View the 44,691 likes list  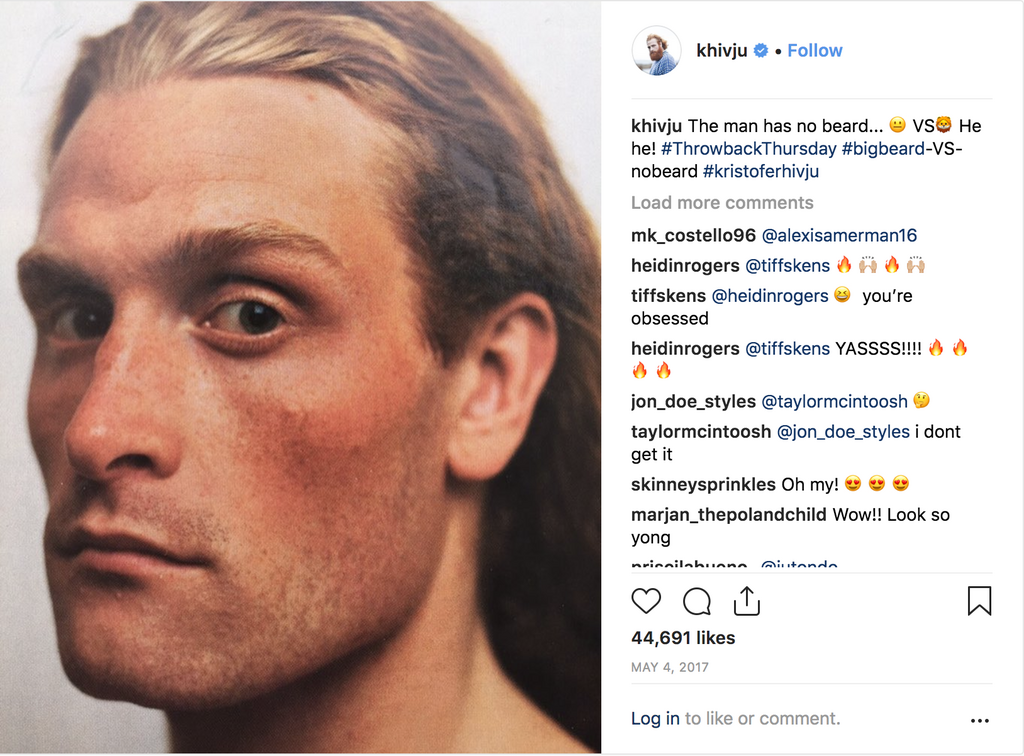click(x=683, y=638)
